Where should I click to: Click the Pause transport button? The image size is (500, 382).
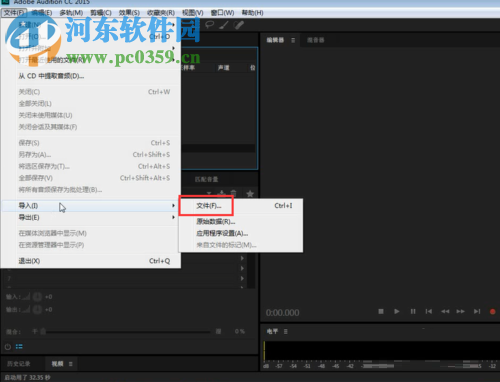click(413, 311)
